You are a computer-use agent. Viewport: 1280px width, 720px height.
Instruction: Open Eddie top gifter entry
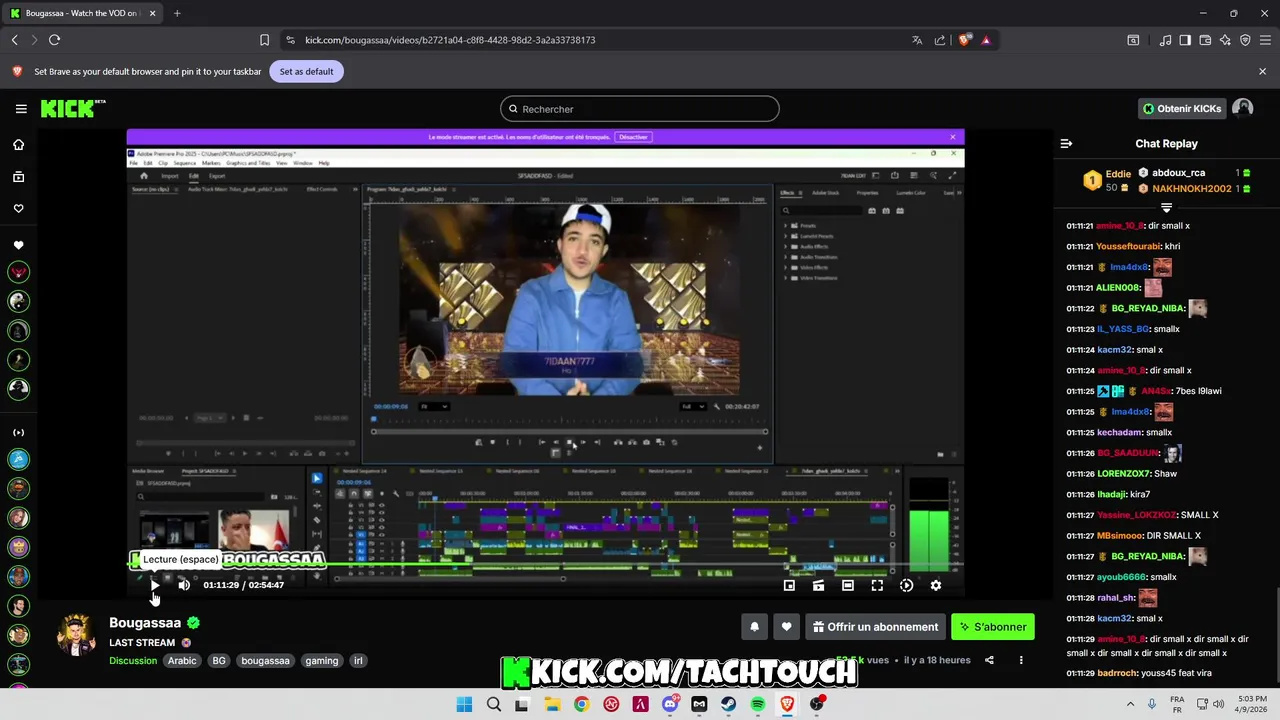coord(1107,181)
